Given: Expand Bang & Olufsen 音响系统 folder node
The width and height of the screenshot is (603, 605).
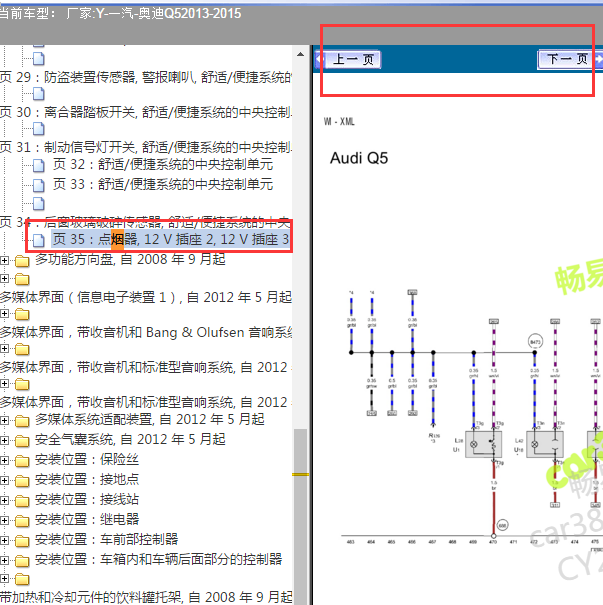Looking at the screenshot, I should (4, 313).
